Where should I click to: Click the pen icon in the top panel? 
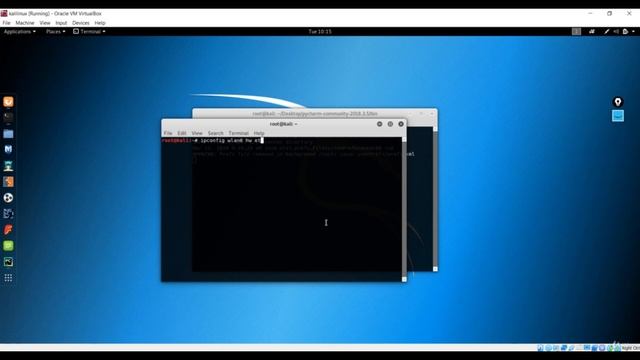607,31
